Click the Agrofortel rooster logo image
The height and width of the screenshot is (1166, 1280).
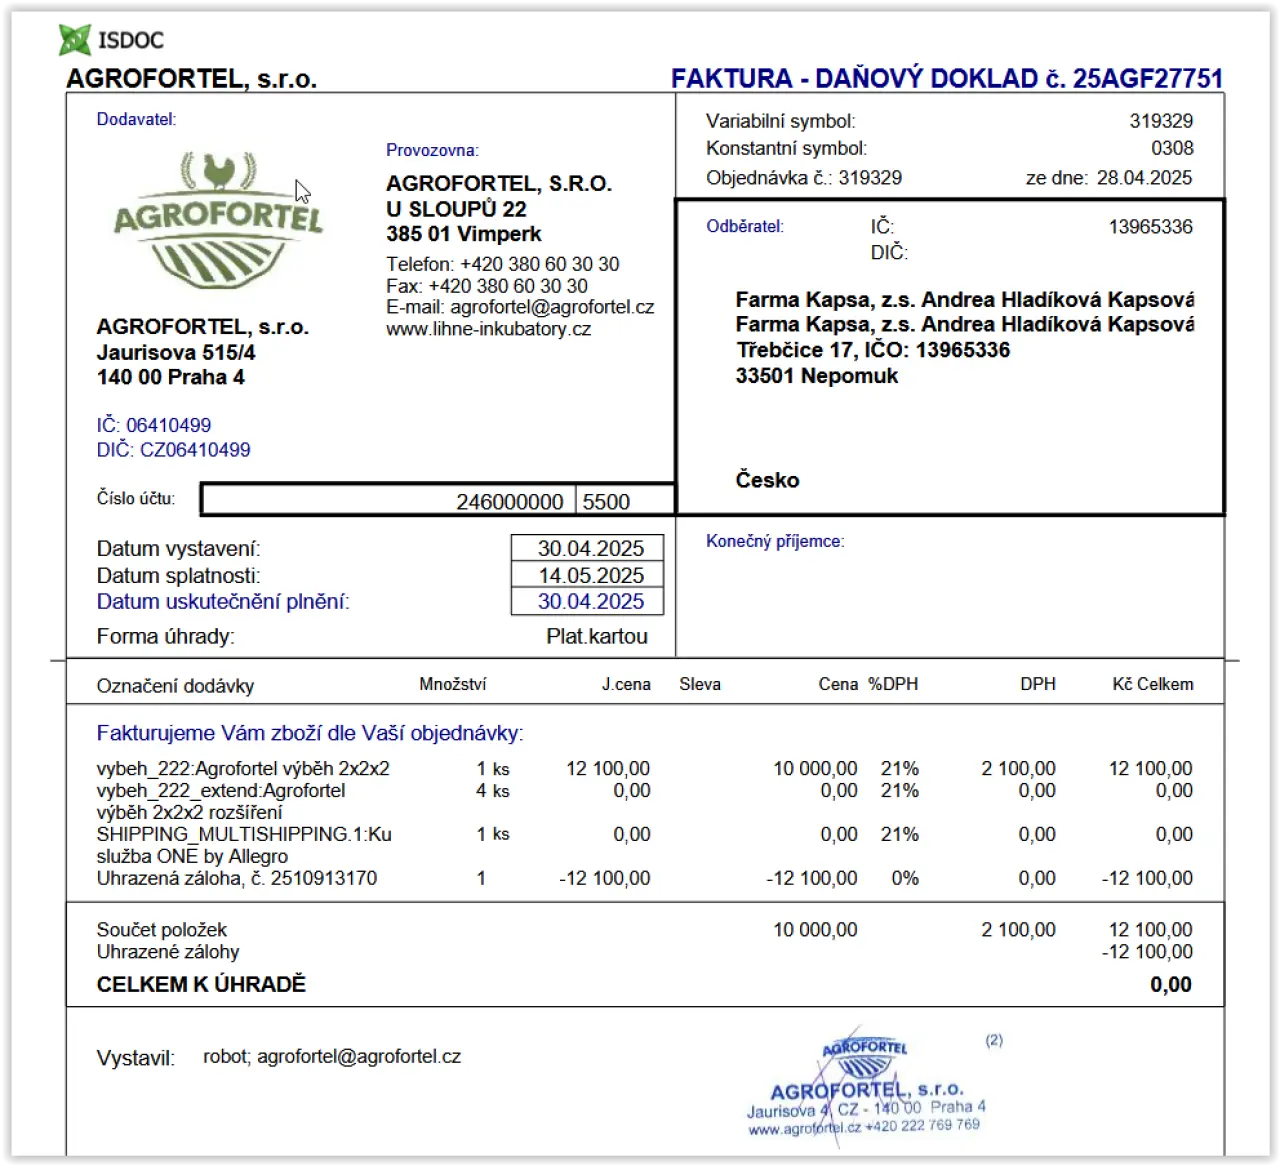click(219, 220)
